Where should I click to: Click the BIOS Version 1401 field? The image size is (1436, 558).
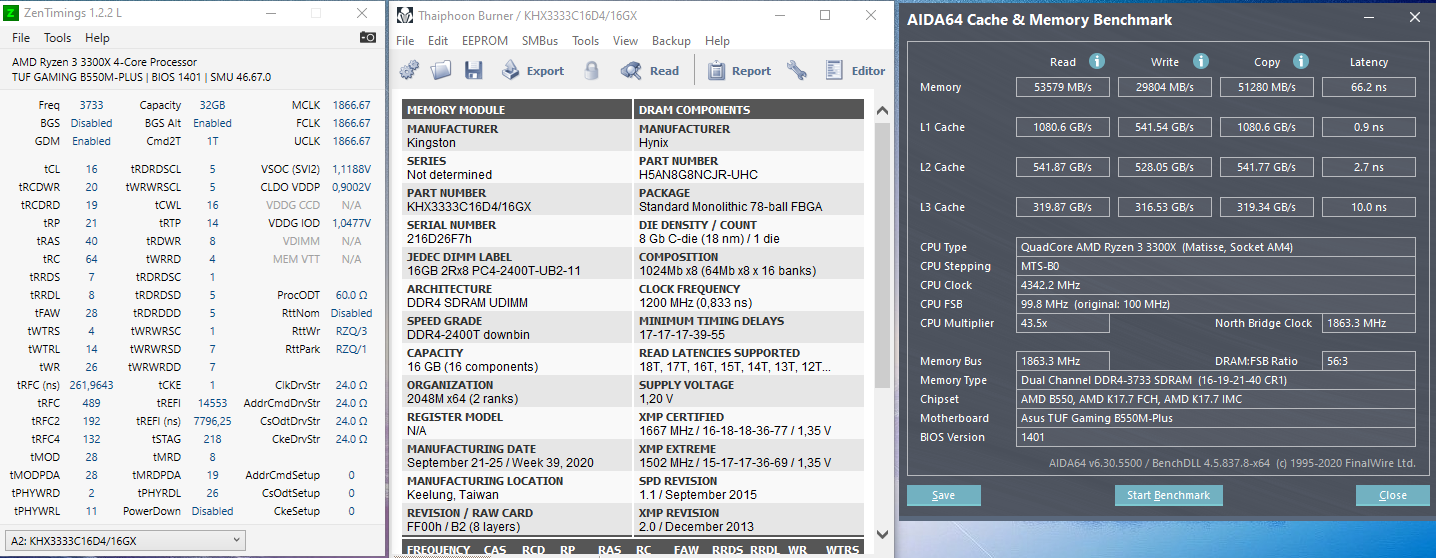tap(1216, 437)
